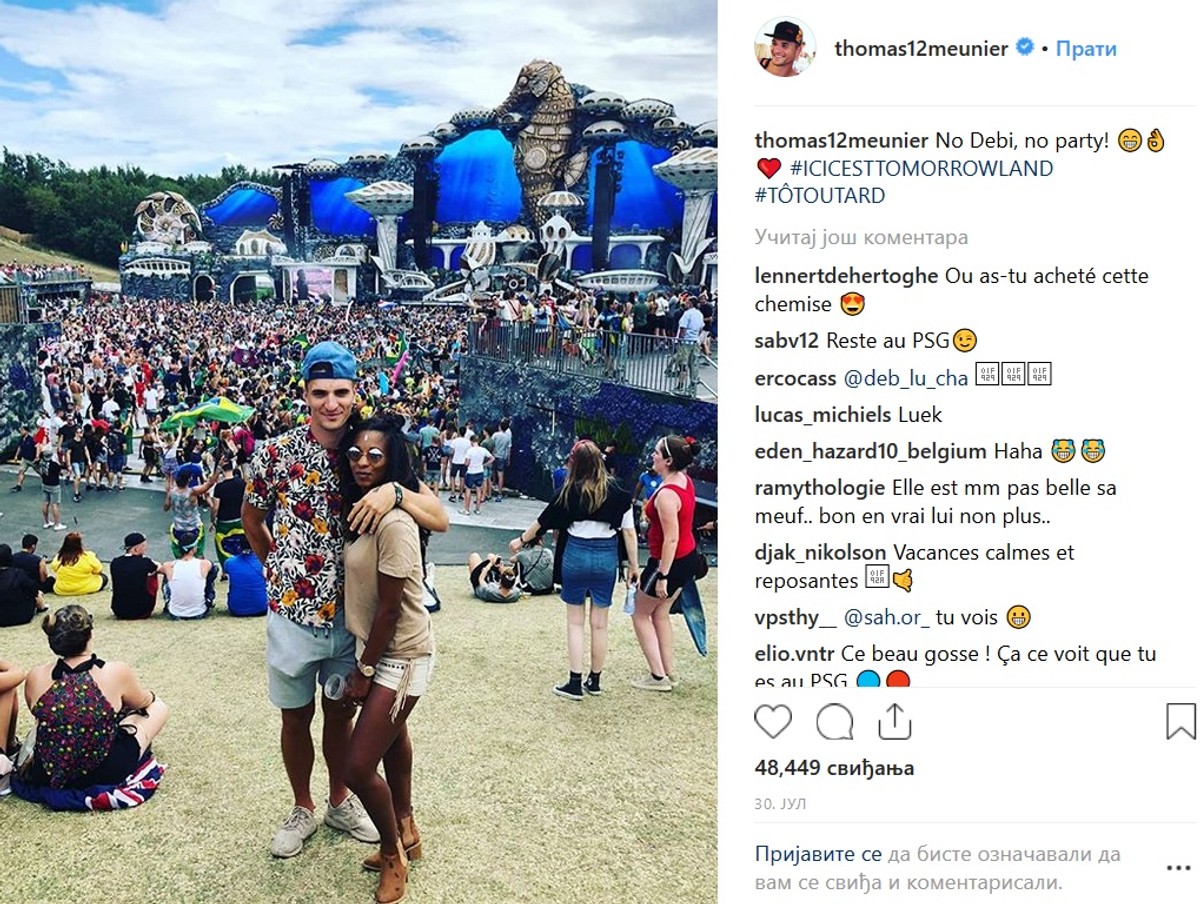Click the 30. ЈУЛ post date
Viewport: 1200px width, 904px height.
tap(780, 805)
